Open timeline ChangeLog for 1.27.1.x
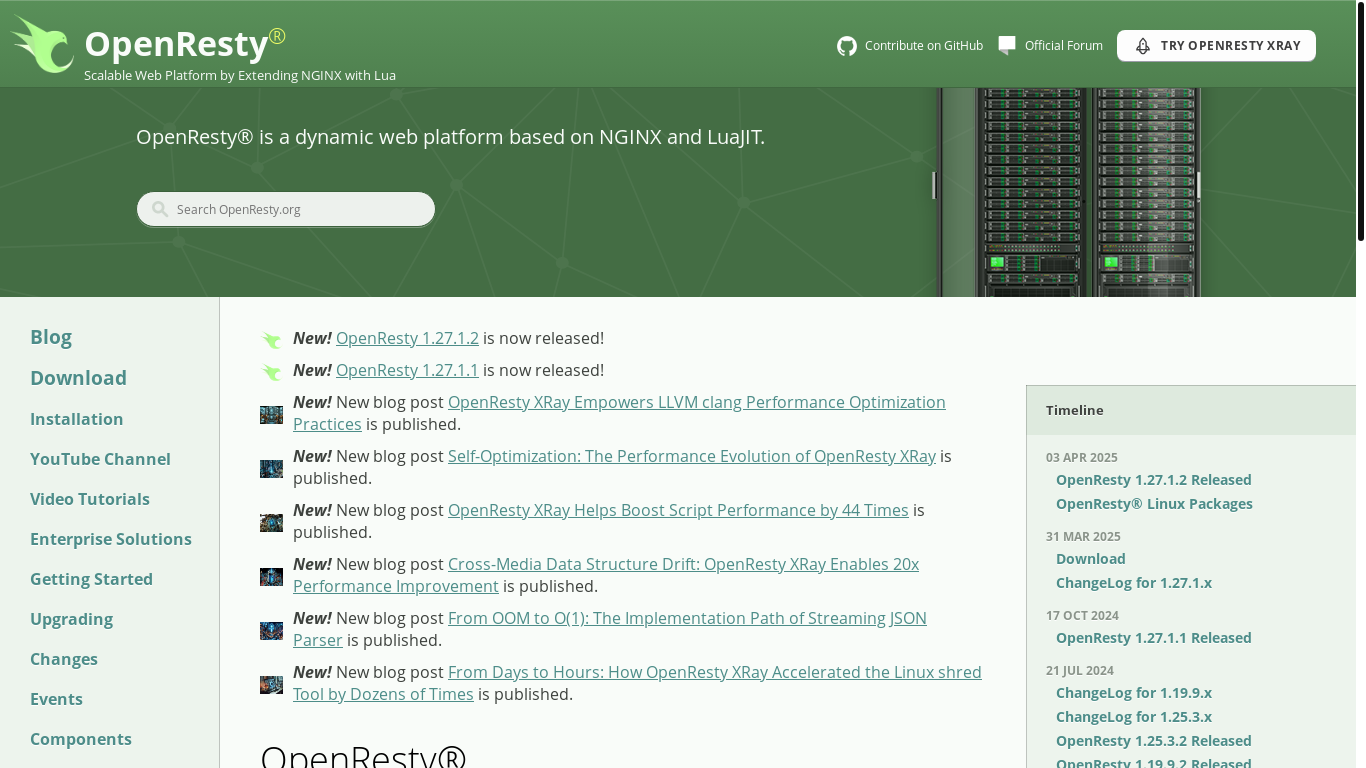Image resolution: width=1366 pixels, height=768 pixels. 1133,583
